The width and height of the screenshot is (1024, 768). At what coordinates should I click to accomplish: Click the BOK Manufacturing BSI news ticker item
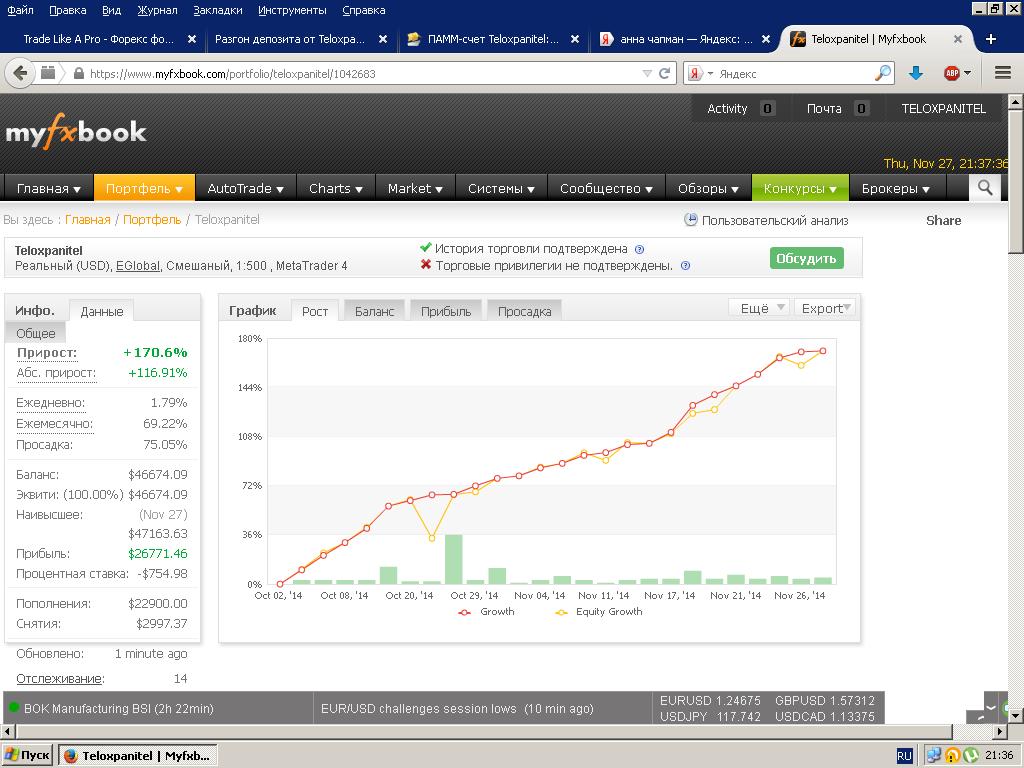[118, 708]
